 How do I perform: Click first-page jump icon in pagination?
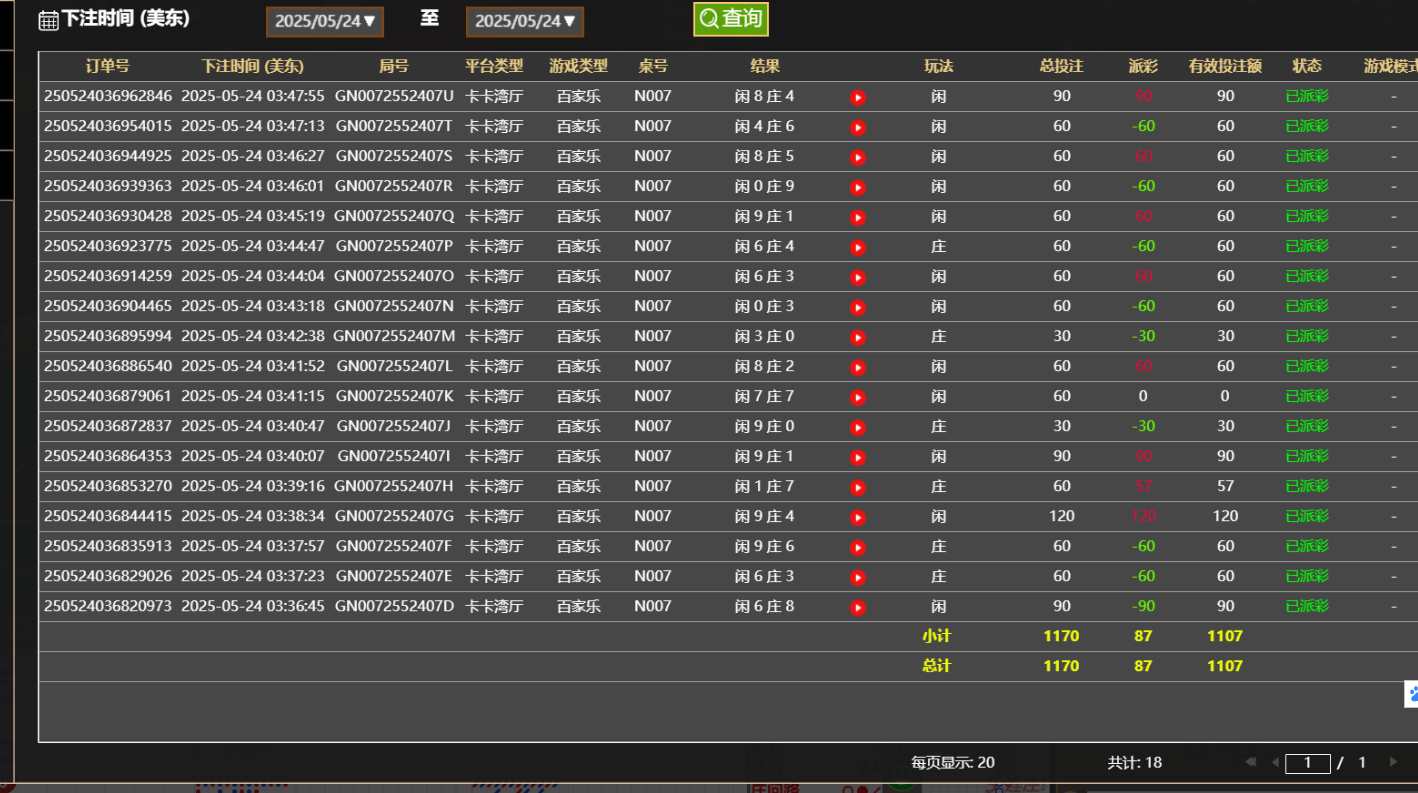[x=1249, y=762]
